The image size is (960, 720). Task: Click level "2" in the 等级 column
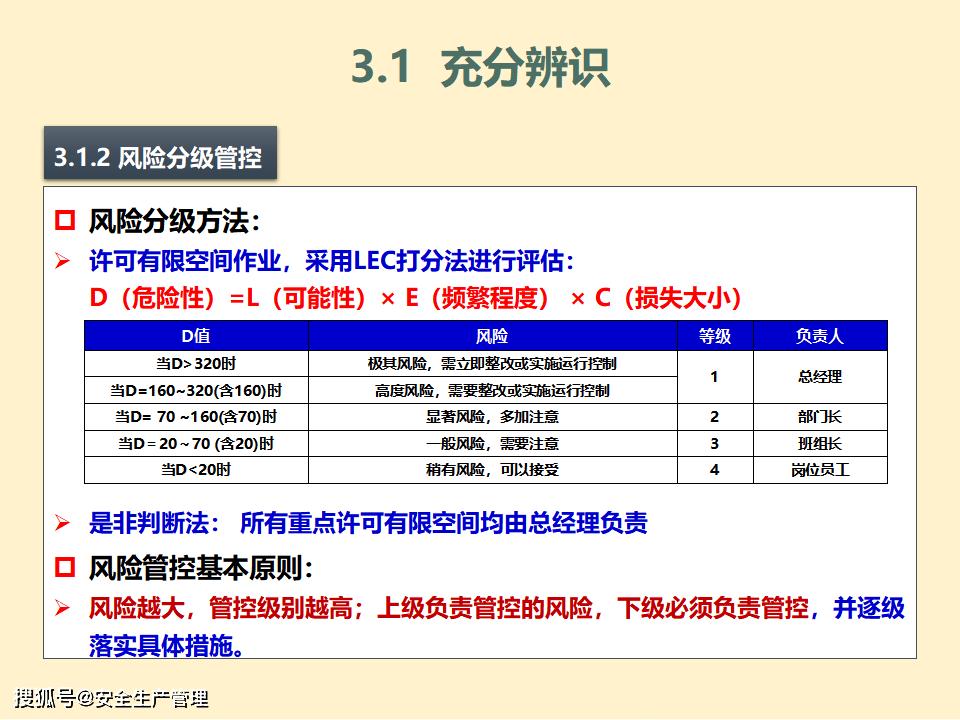click(715, 417)
